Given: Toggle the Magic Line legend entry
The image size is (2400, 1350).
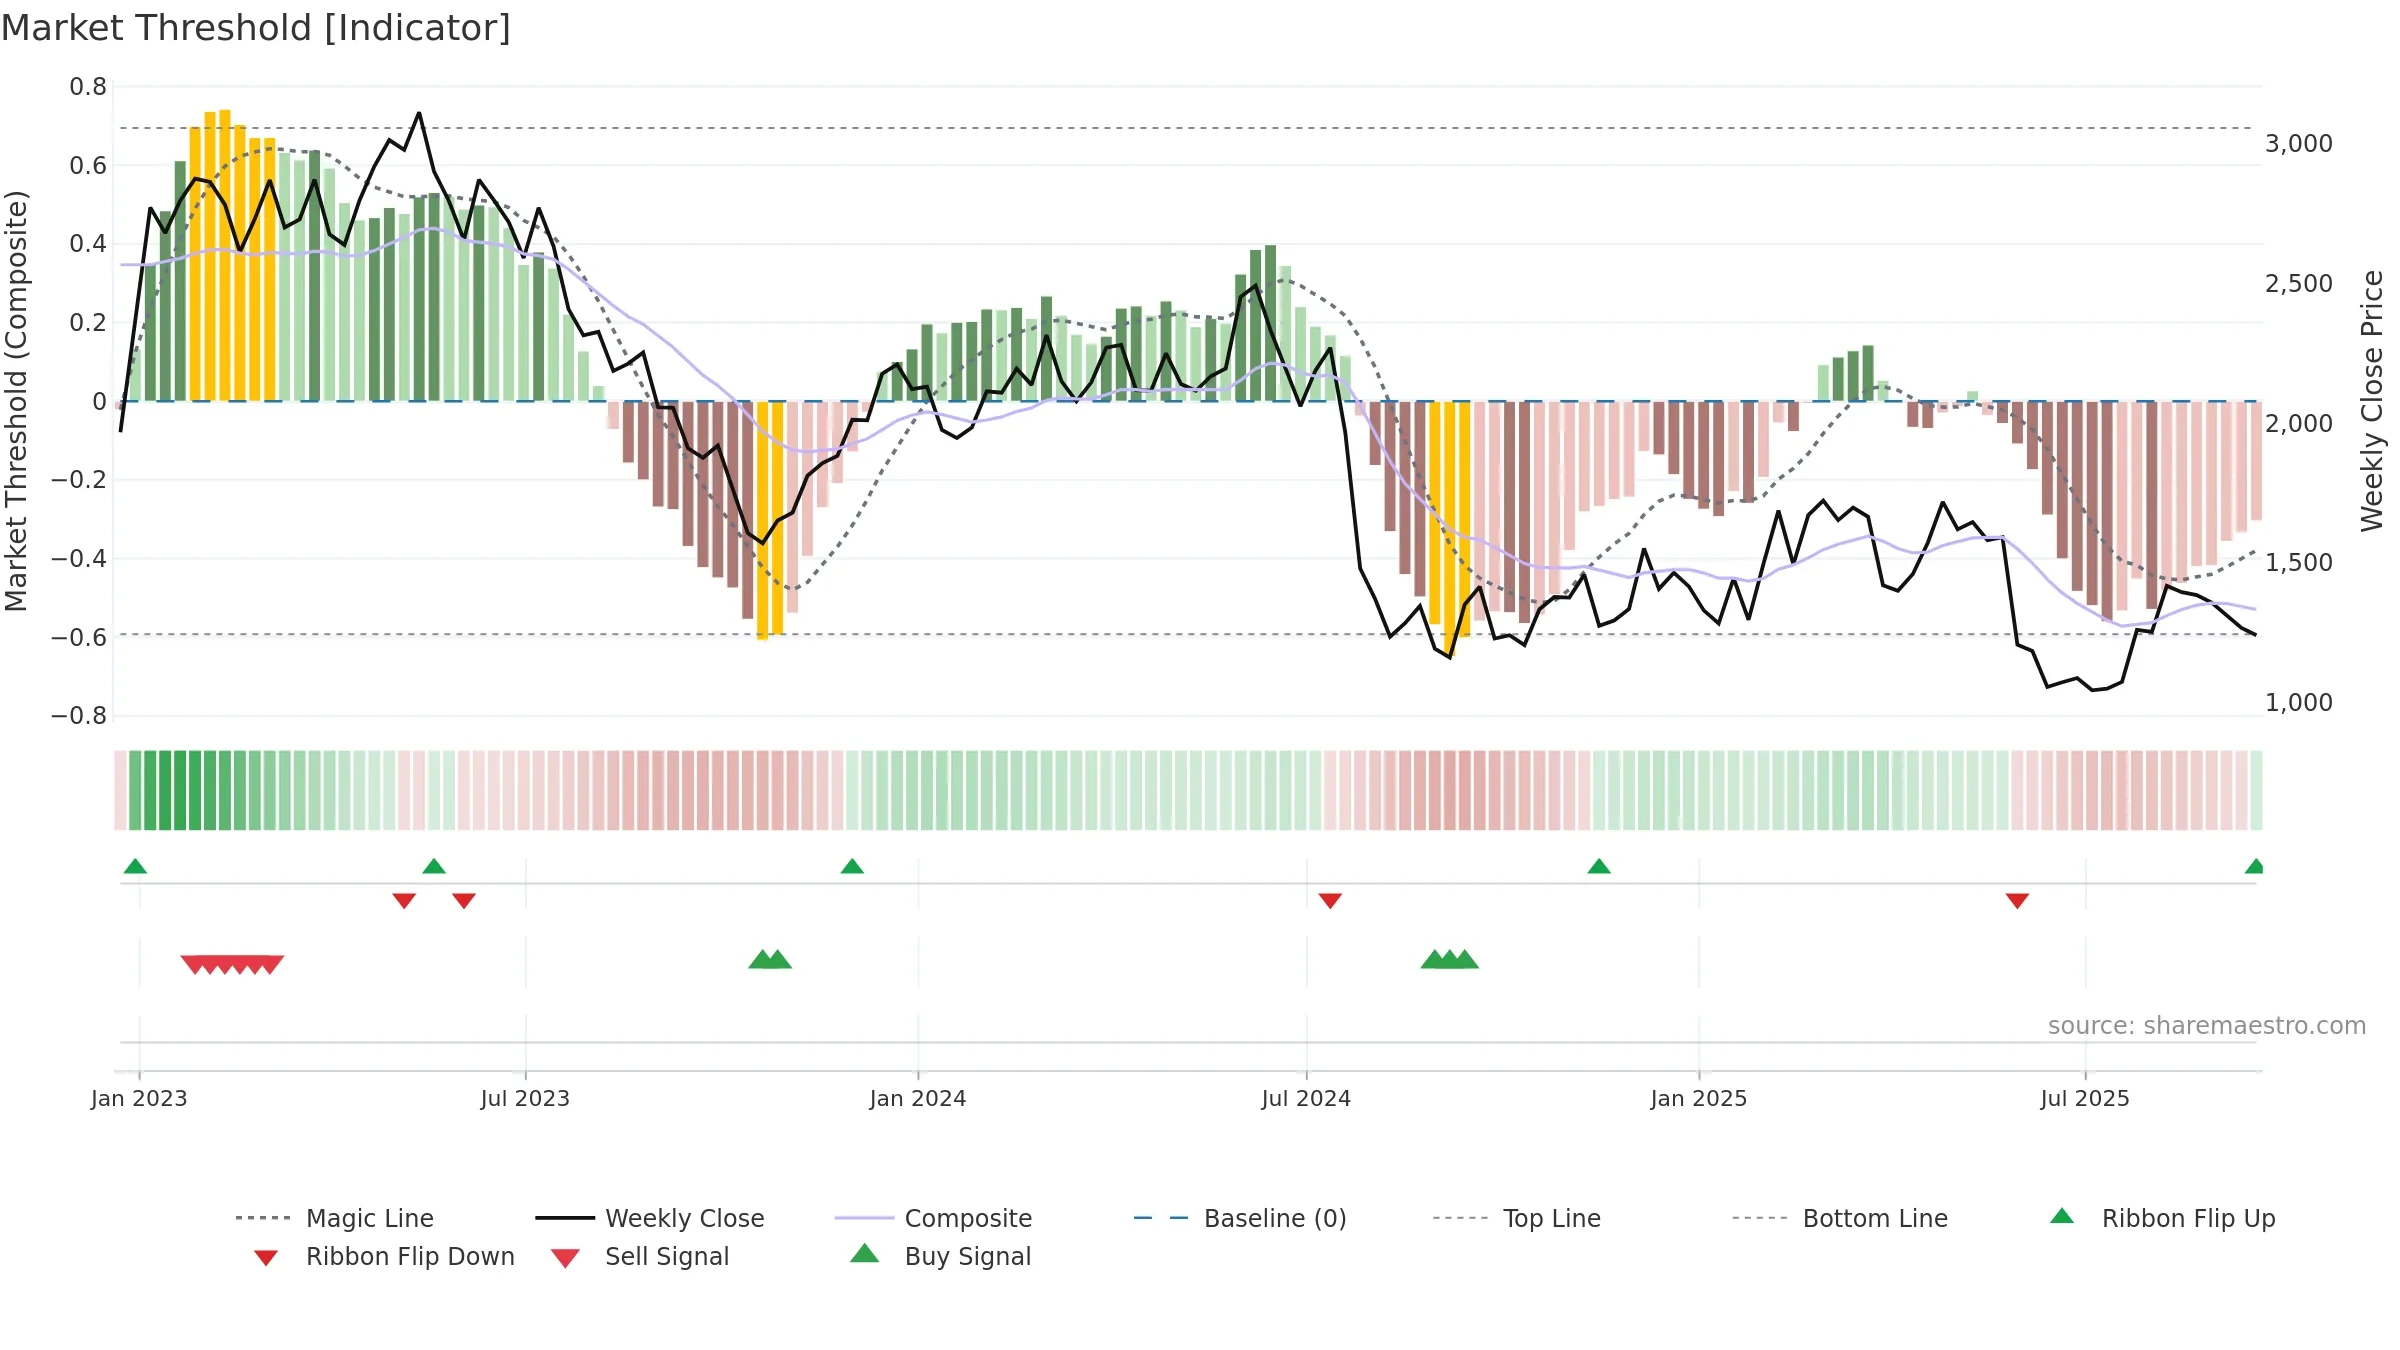Looking at the screenshot, I should click(334, 1218).
